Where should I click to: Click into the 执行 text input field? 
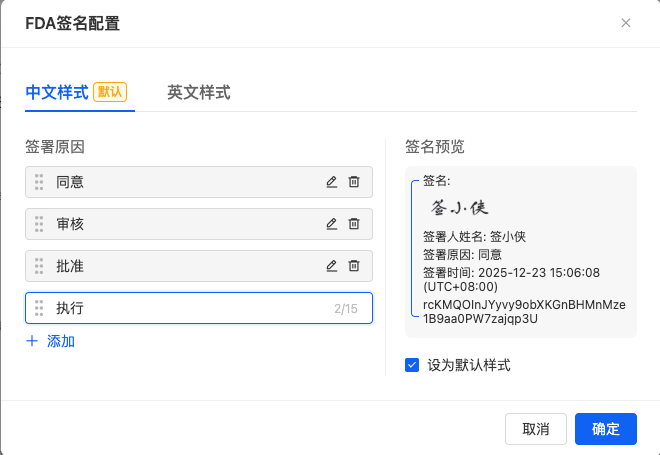pos(190,308)
